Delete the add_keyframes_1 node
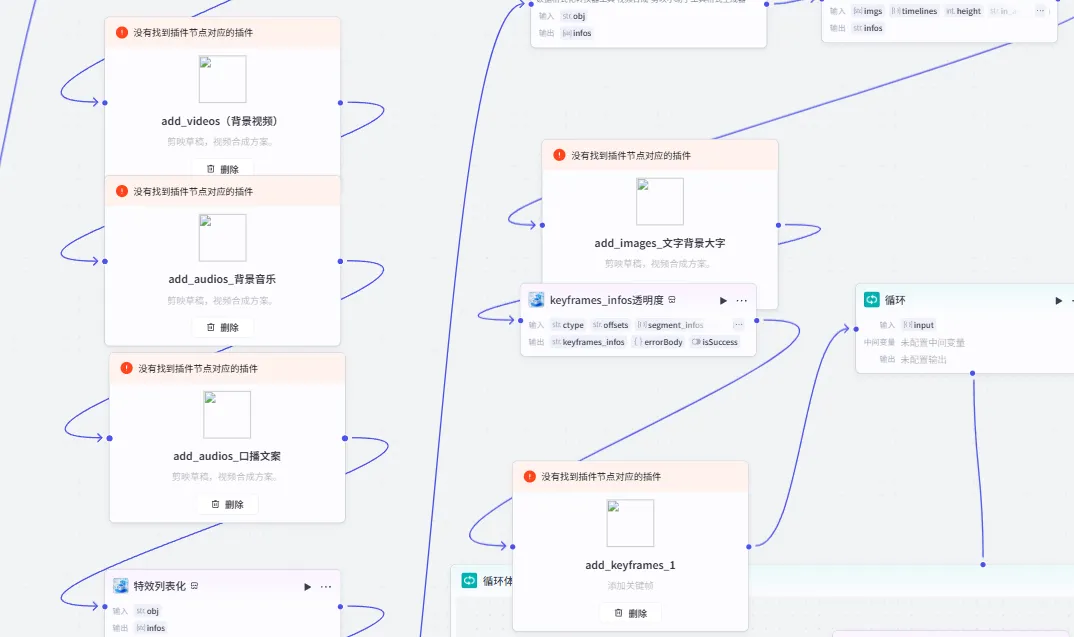 (631, 613)
